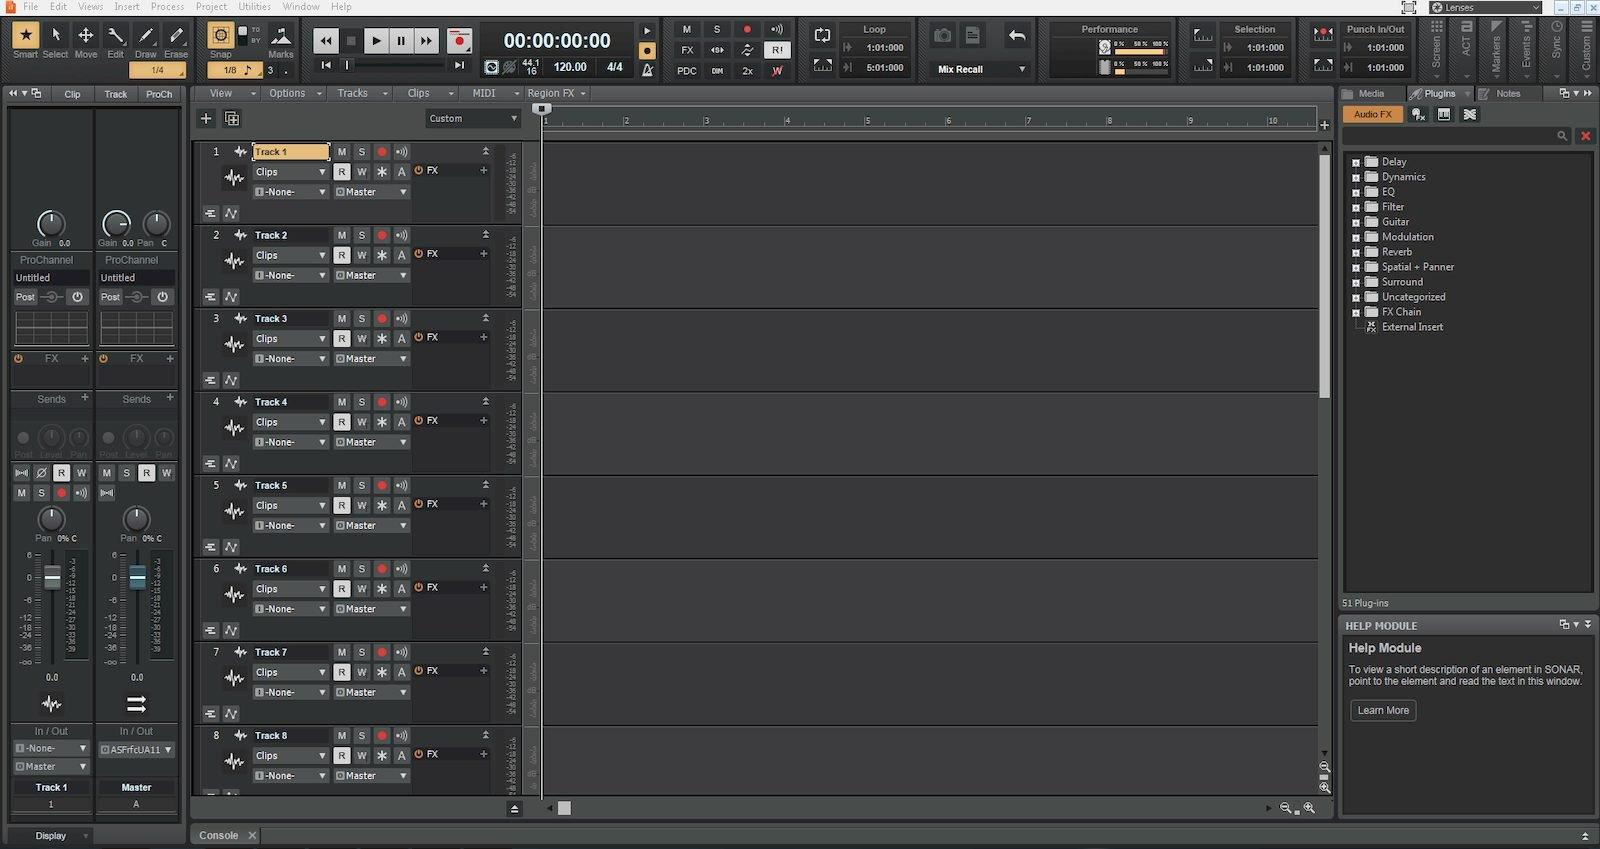Choose the Select tool
This screenshot has width=1600, height=849.
point(56,36)
